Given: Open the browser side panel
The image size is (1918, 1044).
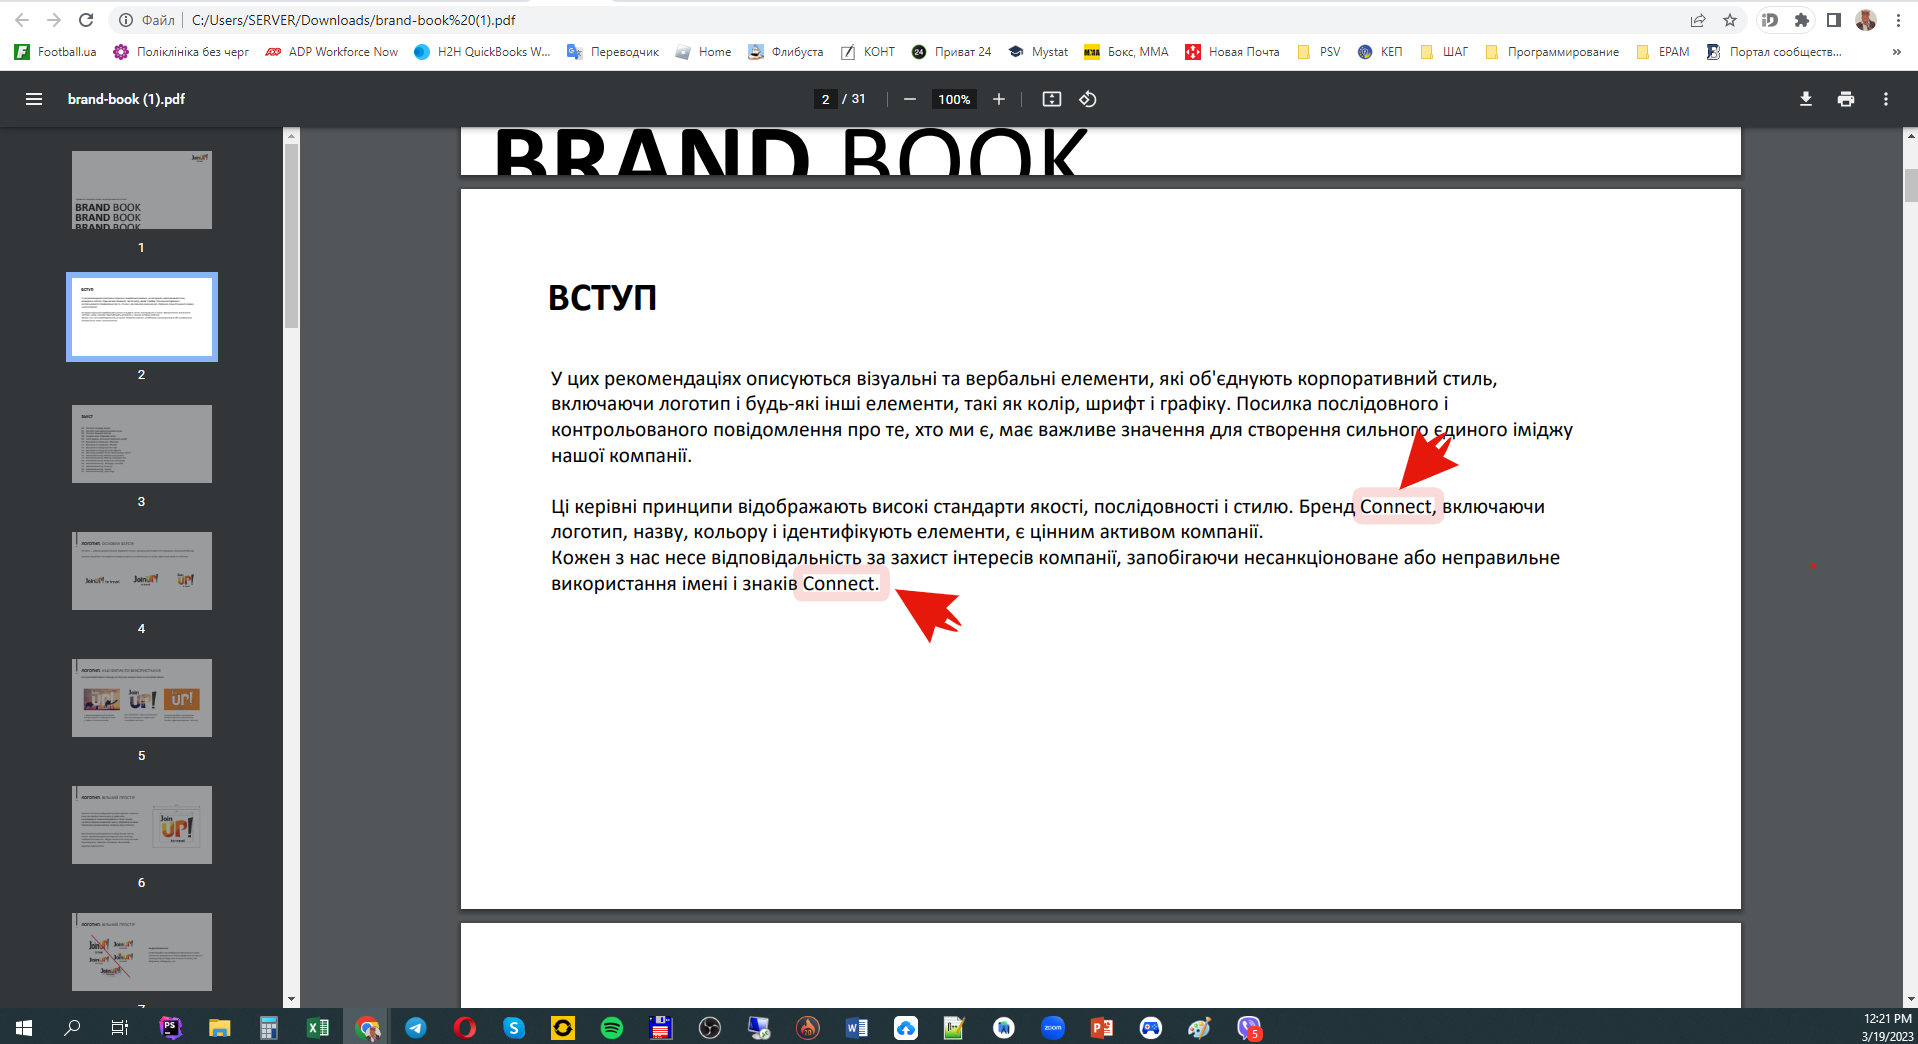Looking at the screenshot, I should click(x=1834, y=20).
